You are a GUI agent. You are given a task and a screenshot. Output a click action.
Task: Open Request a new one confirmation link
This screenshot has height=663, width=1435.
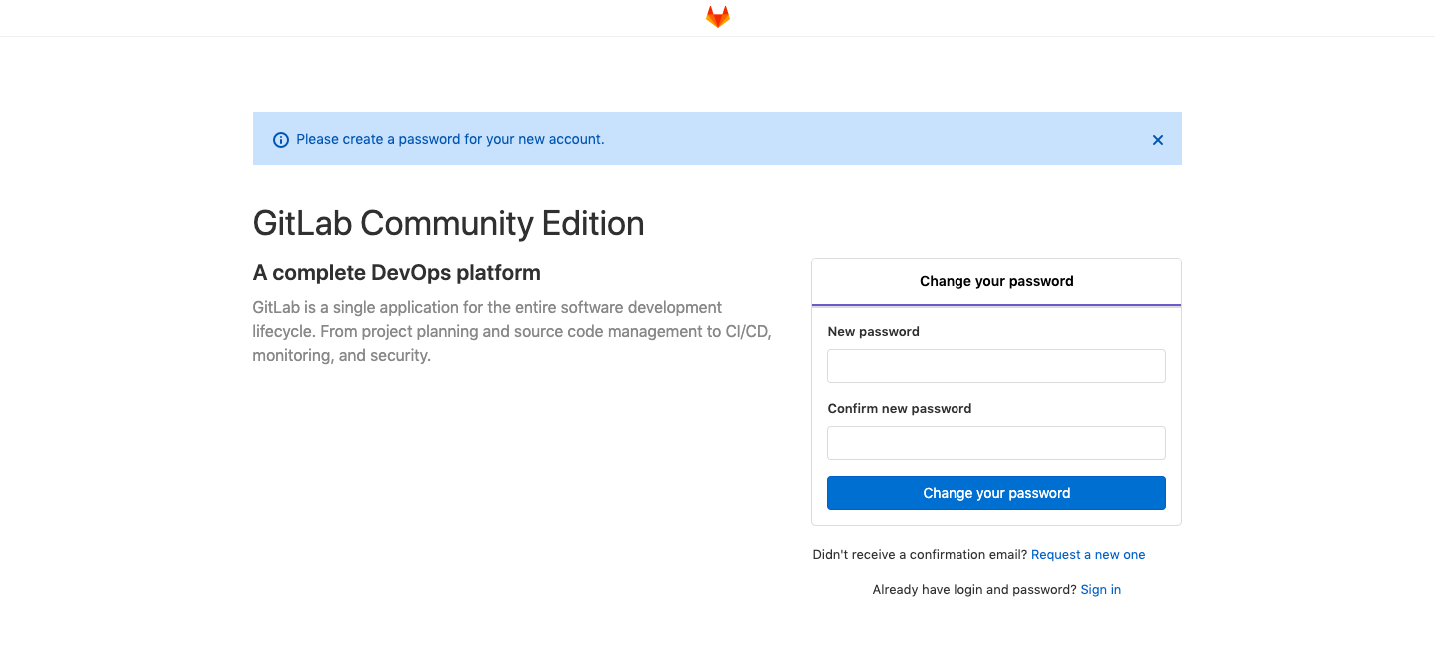coord(1088,554)
